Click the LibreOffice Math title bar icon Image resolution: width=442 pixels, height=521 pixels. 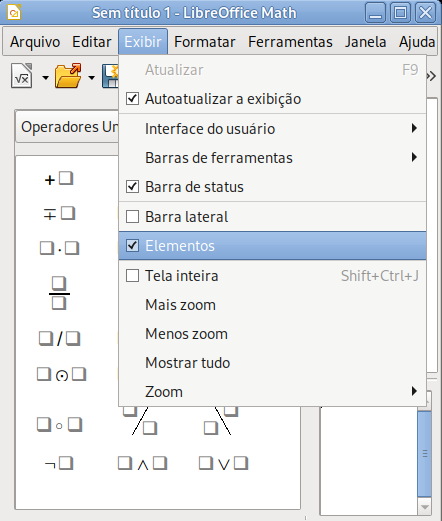[14, 12]
